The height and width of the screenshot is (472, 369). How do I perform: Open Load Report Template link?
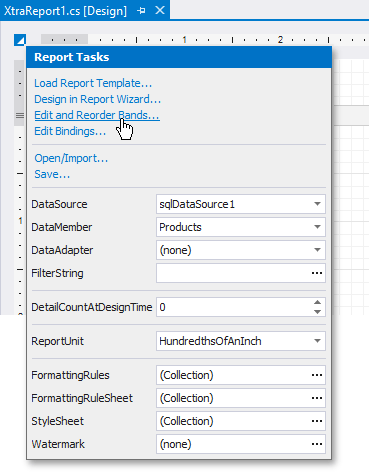[x=93, y=83]
